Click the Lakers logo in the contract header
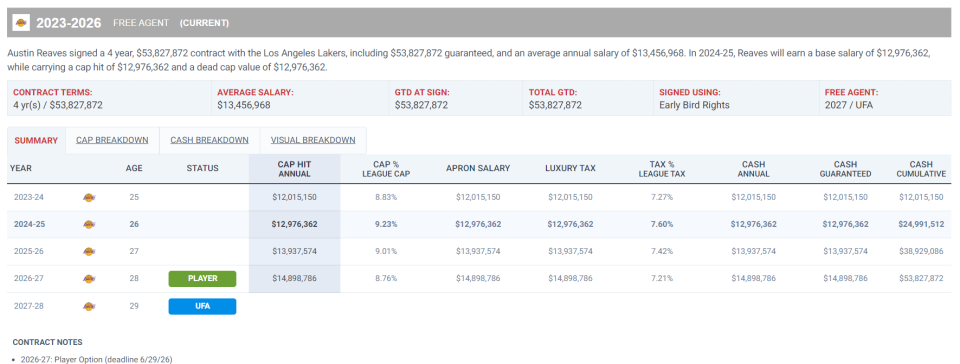The height and width of the screenshot is (364, 960). click(x=21, y=23)
